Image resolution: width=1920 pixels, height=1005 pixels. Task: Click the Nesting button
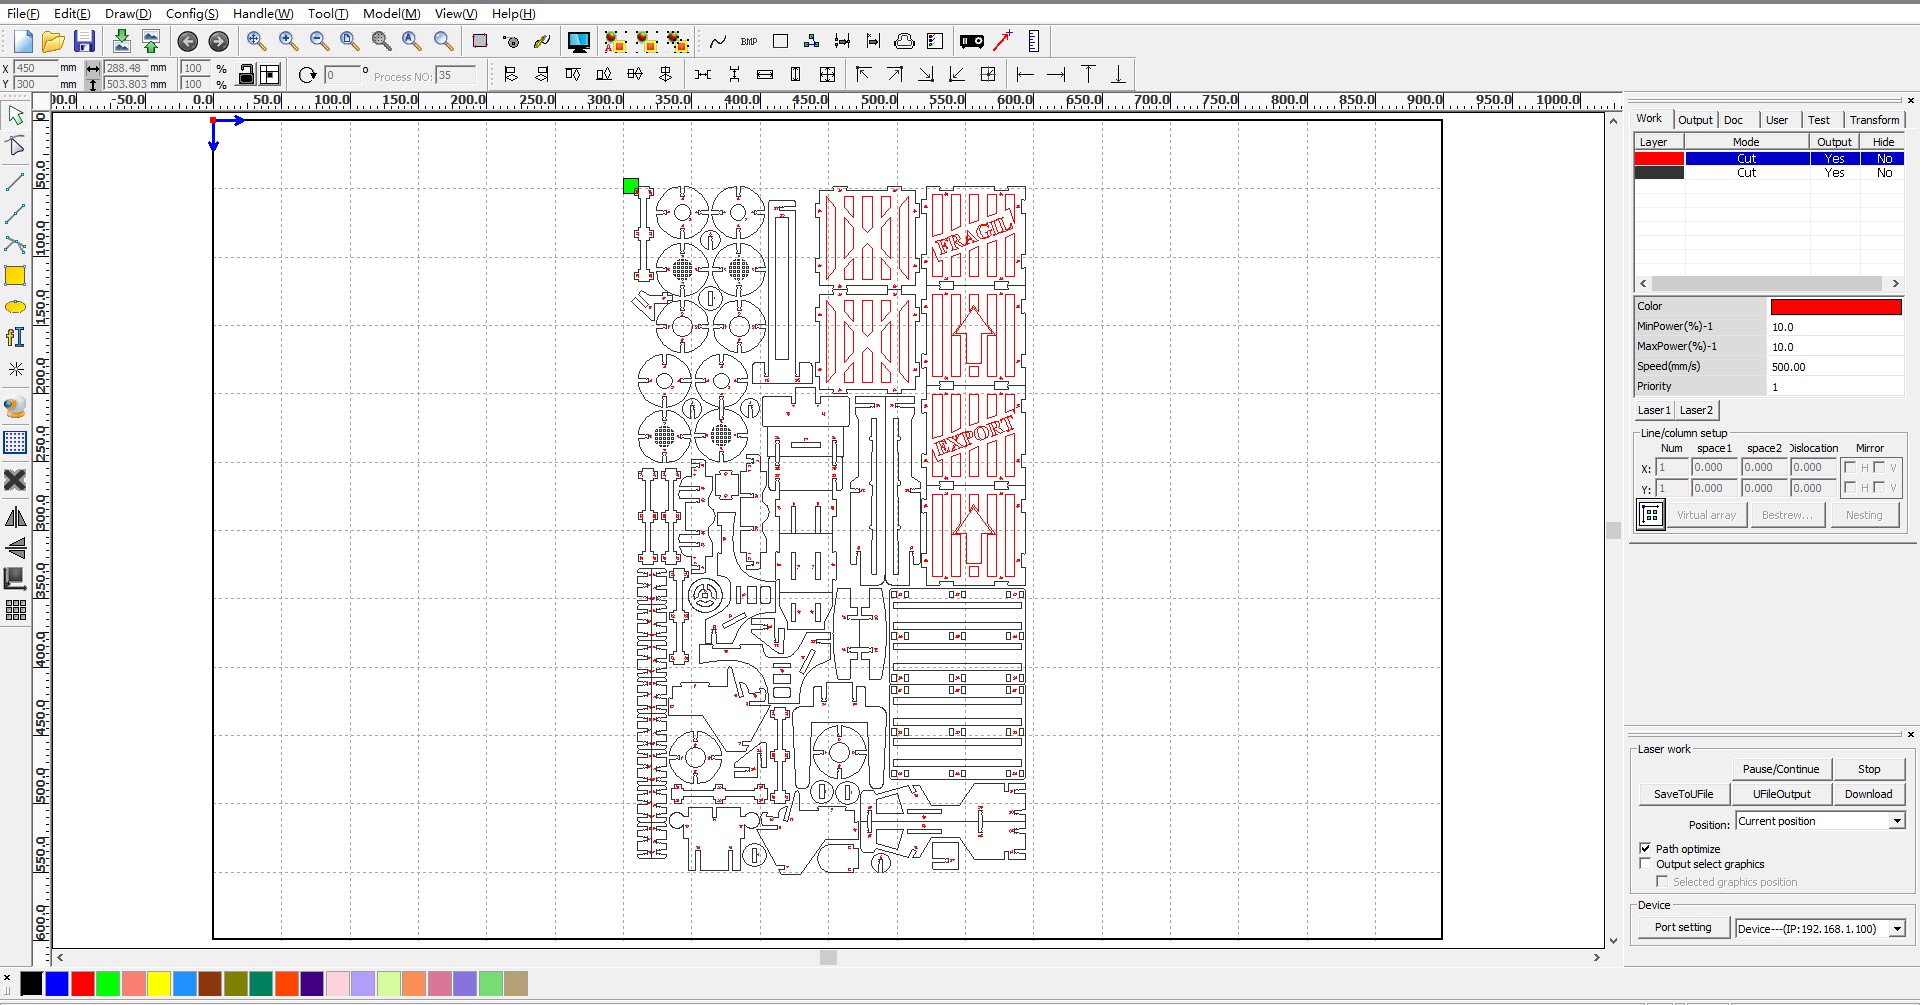1864,514
